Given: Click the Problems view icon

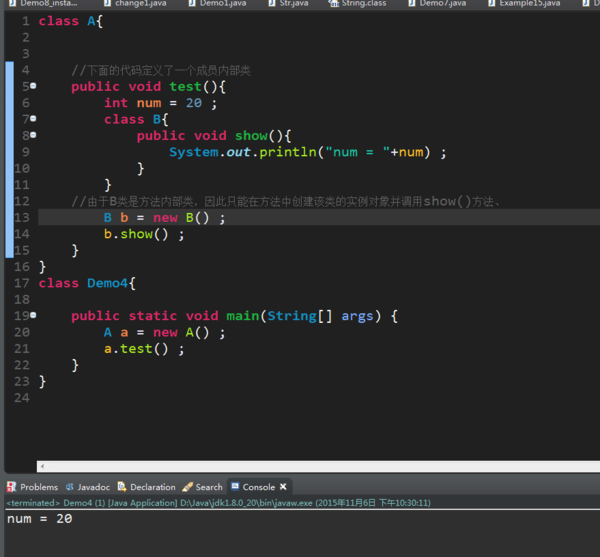Looking at the screenshot, I should coord(12,487).
